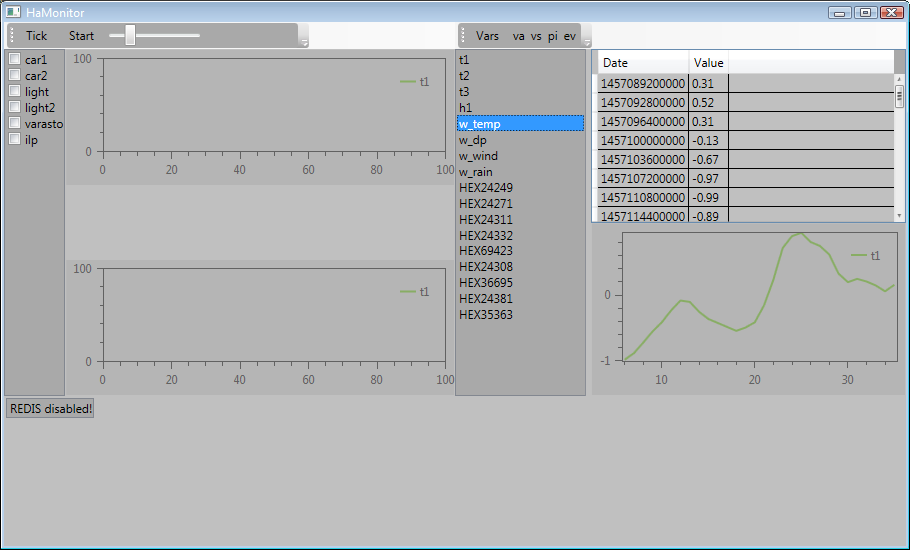Select HEX36695 in the list
Screen dimensions: 910x550
[x=521, y=283]
